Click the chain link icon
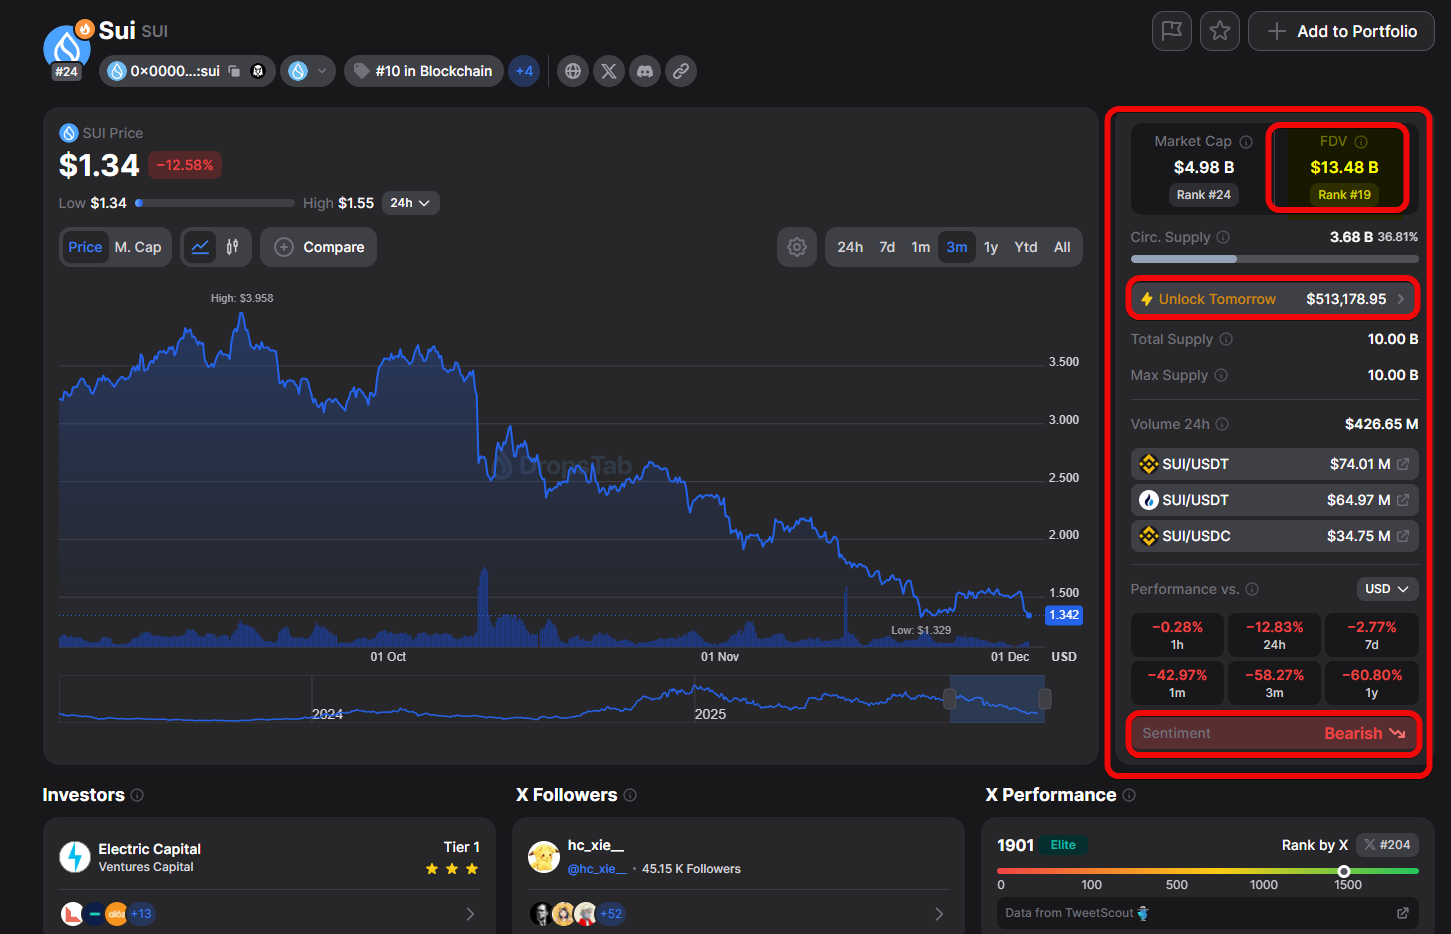Image resolution: width=1451 pixels, height=934 pixels. click(x=681, y=71)
